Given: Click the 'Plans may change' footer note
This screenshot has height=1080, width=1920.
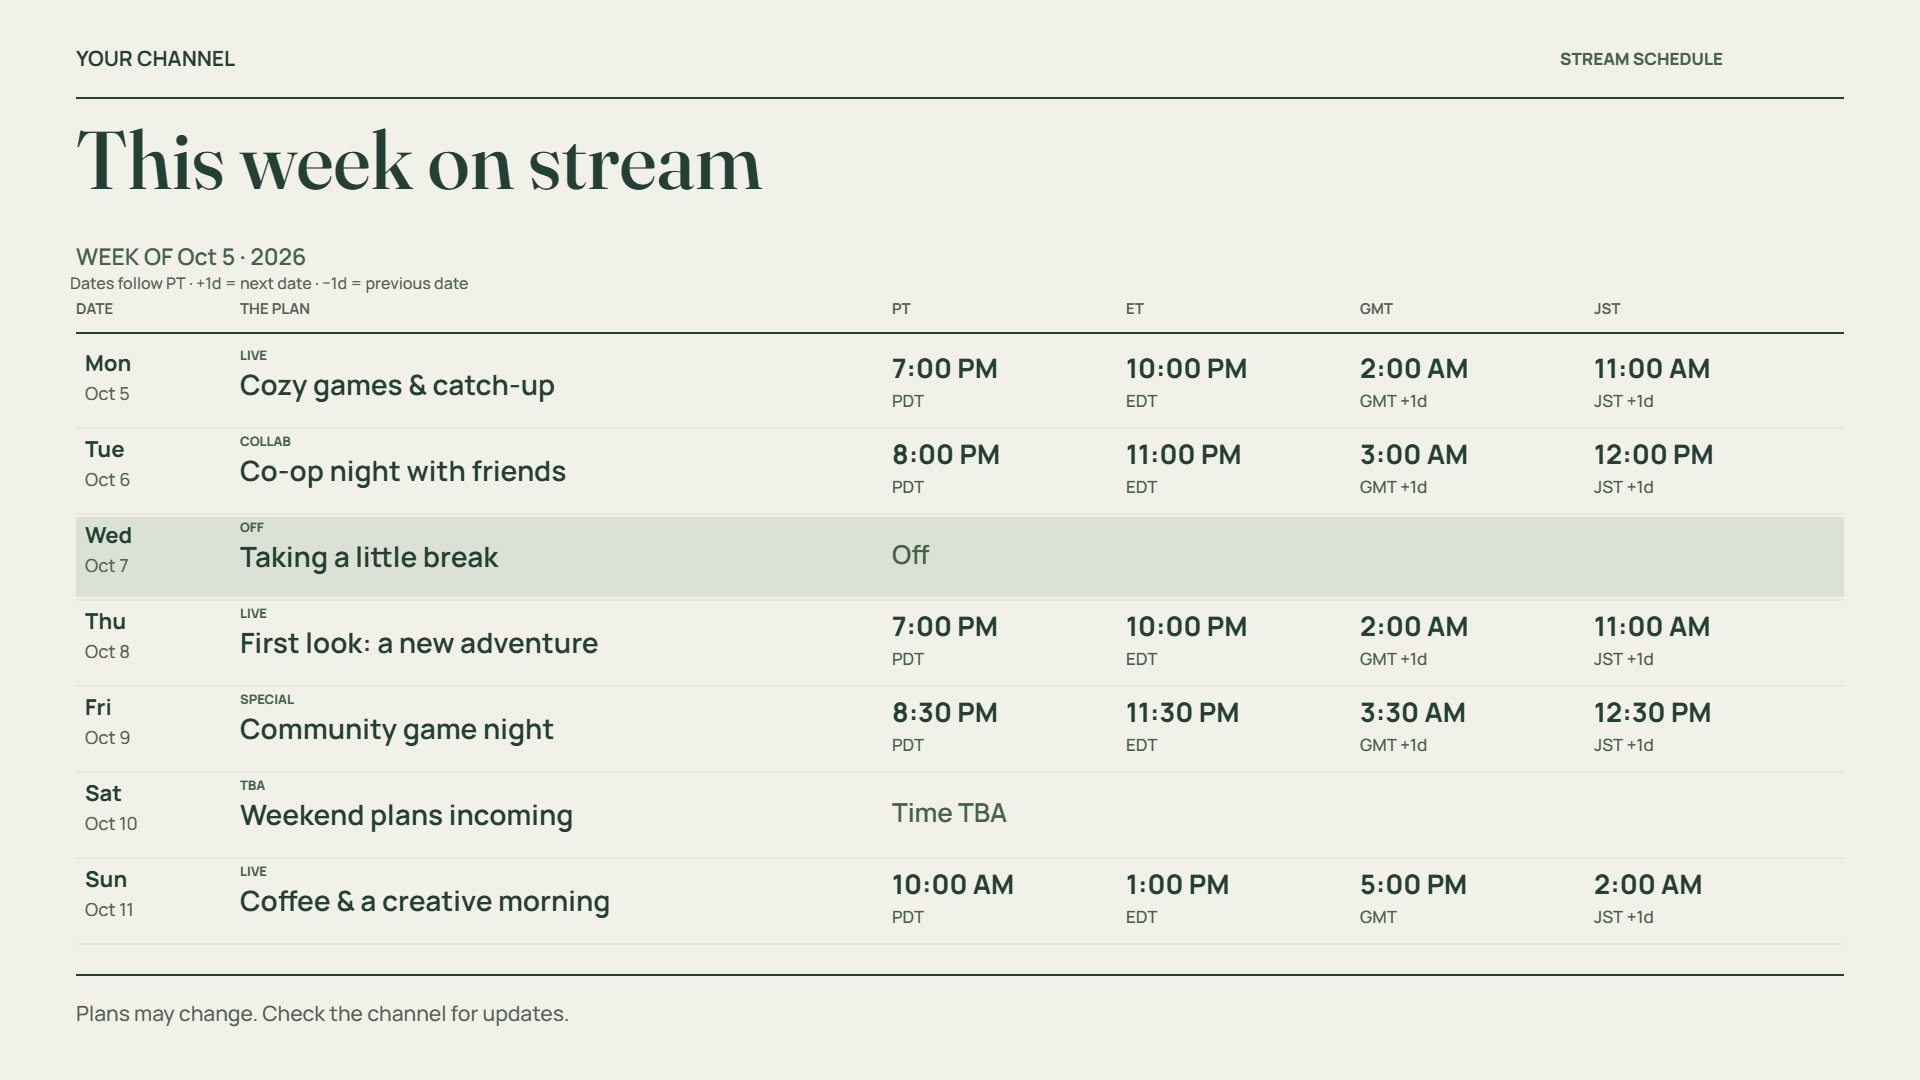Looking at the screenshot, I should (x=322, y=1013).
